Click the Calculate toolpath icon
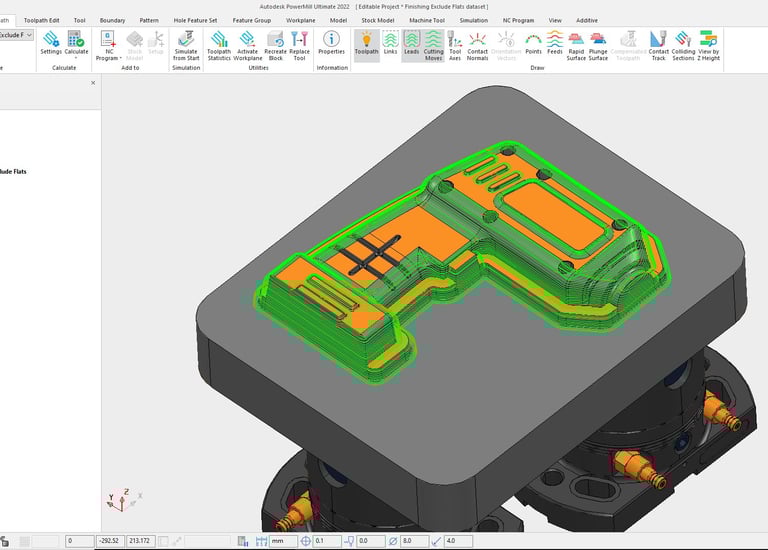 click(76, 40)
